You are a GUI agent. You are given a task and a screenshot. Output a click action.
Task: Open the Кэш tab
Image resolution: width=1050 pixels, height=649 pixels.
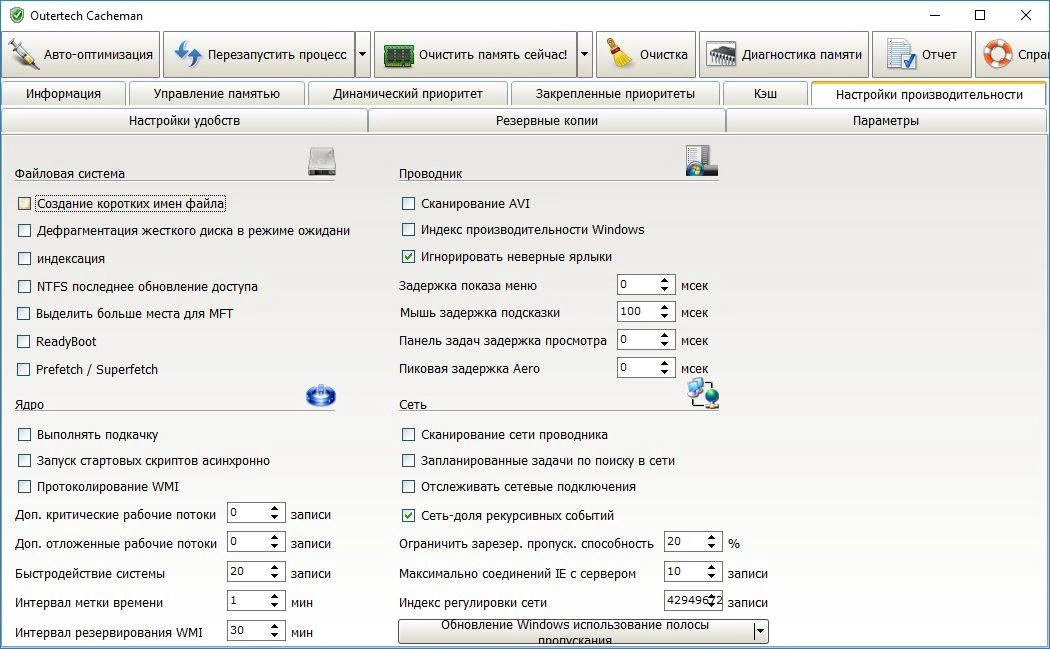click(x=765, y=94)
